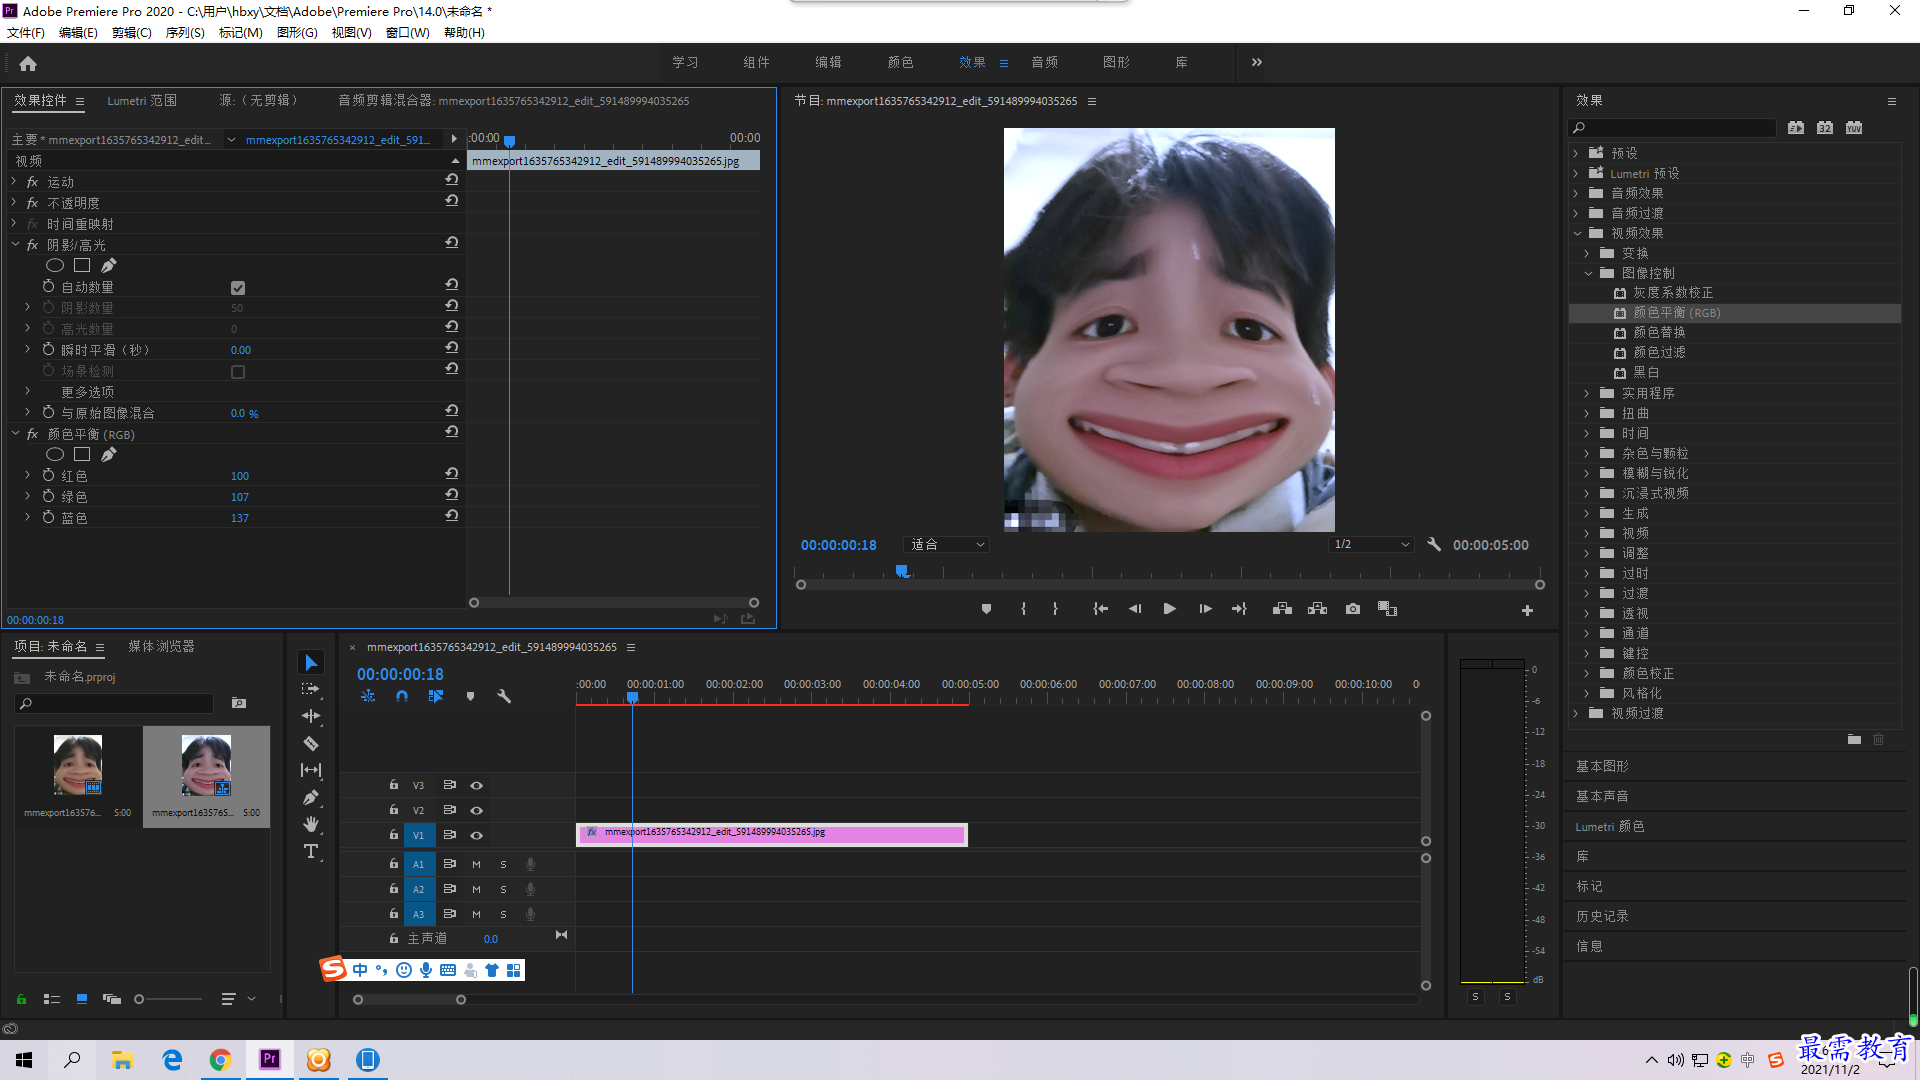Export frame with camera icon

[1353, 609]
